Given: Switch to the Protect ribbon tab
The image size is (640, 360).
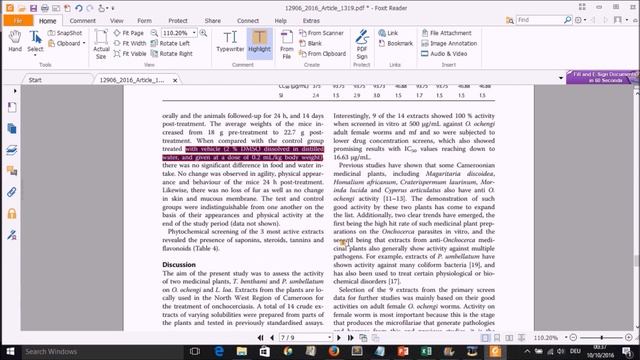Looking at the screenshot, I should pyautogui.click(x=178, y=20).
